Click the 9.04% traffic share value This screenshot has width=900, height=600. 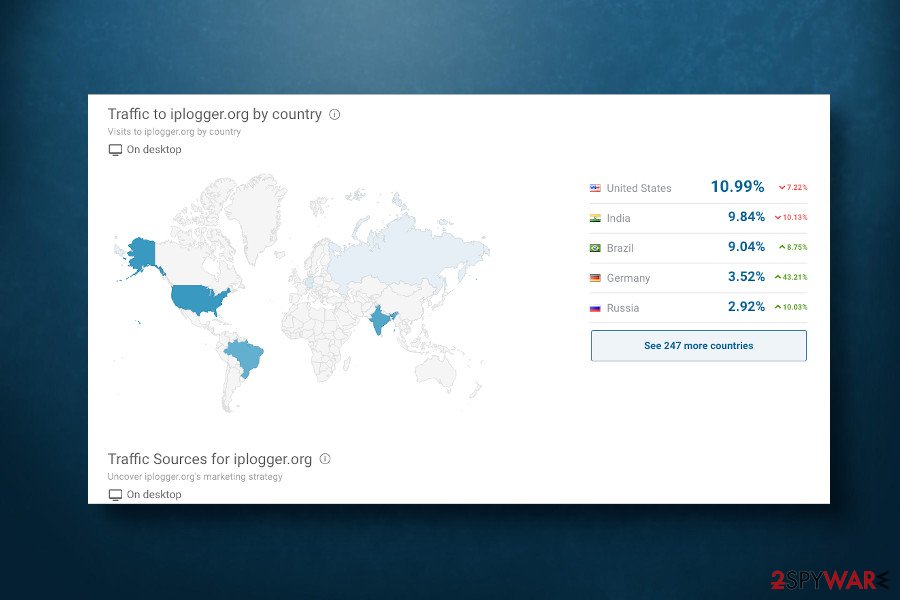pyautogui.click(x=746, y=247)
